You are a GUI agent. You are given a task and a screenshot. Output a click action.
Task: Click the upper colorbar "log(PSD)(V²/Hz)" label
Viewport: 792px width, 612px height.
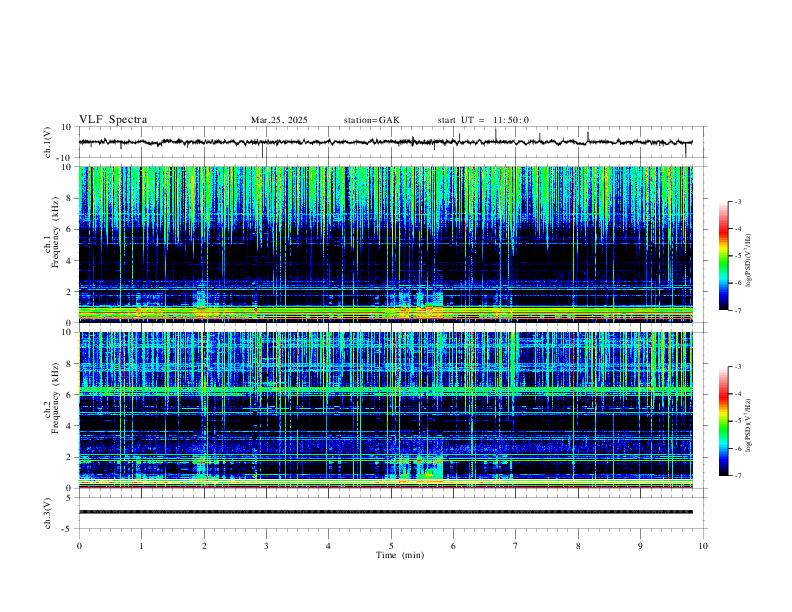tap(749, 261)
